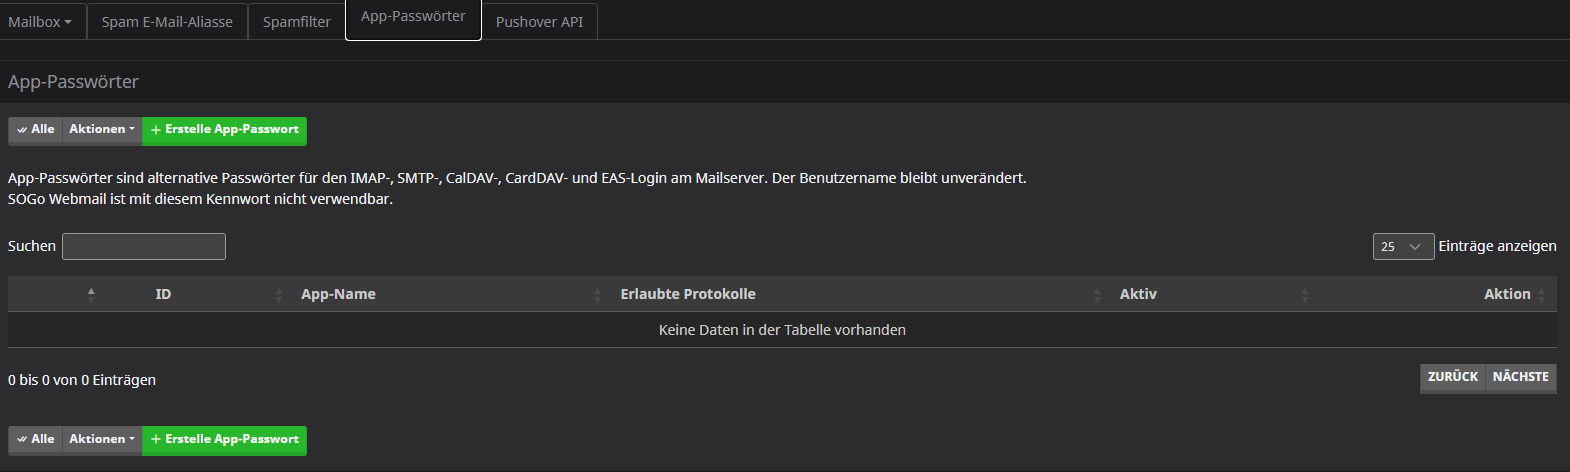Click the sort arrows of Erlaubte Protokolle
The height and width of the screenshot is (472, 1570).
1097,294
